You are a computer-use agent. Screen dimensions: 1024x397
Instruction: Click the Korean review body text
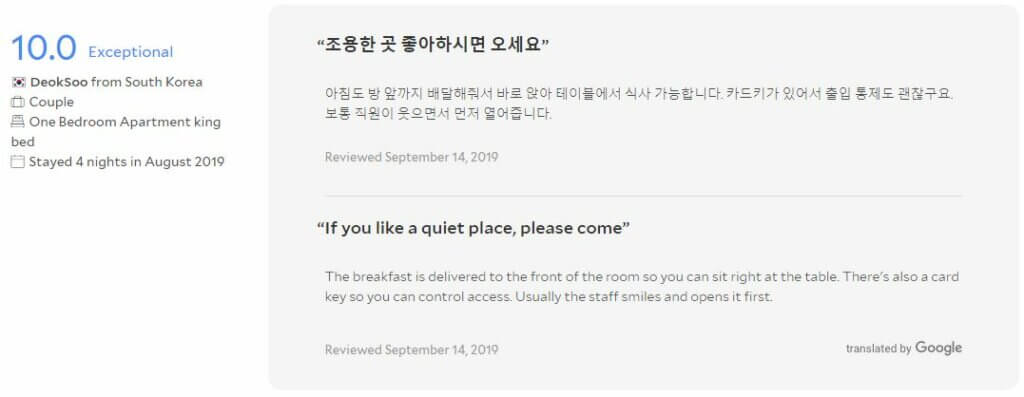coord(640,103)
